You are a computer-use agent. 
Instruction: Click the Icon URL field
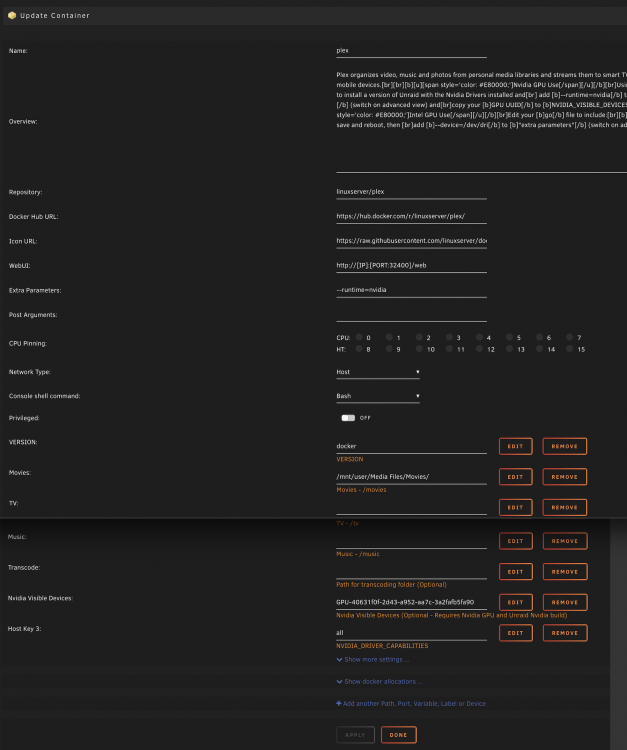pyautogui.click(x=411, y=241)
